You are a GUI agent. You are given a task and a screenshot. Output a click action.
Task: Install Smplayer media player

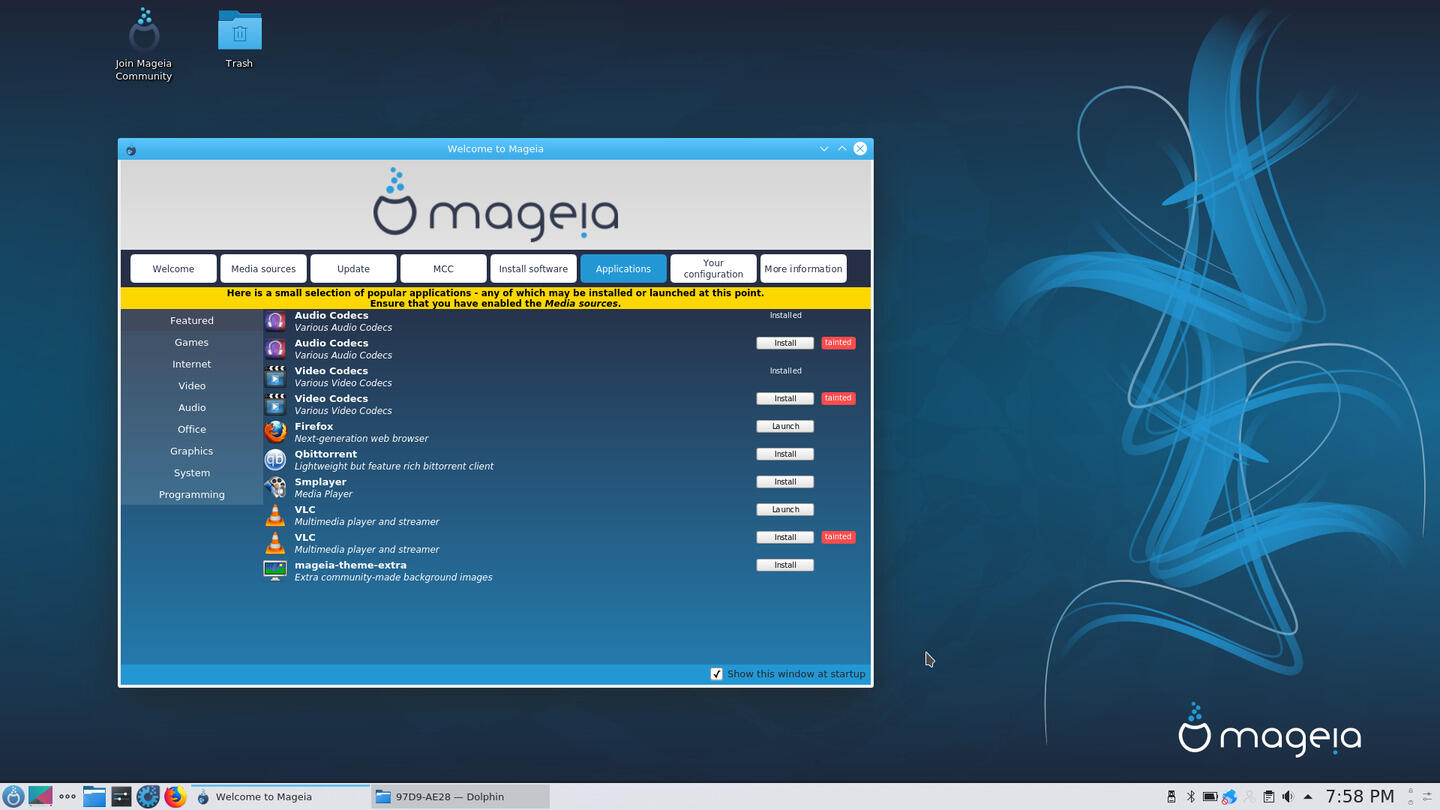785,482
